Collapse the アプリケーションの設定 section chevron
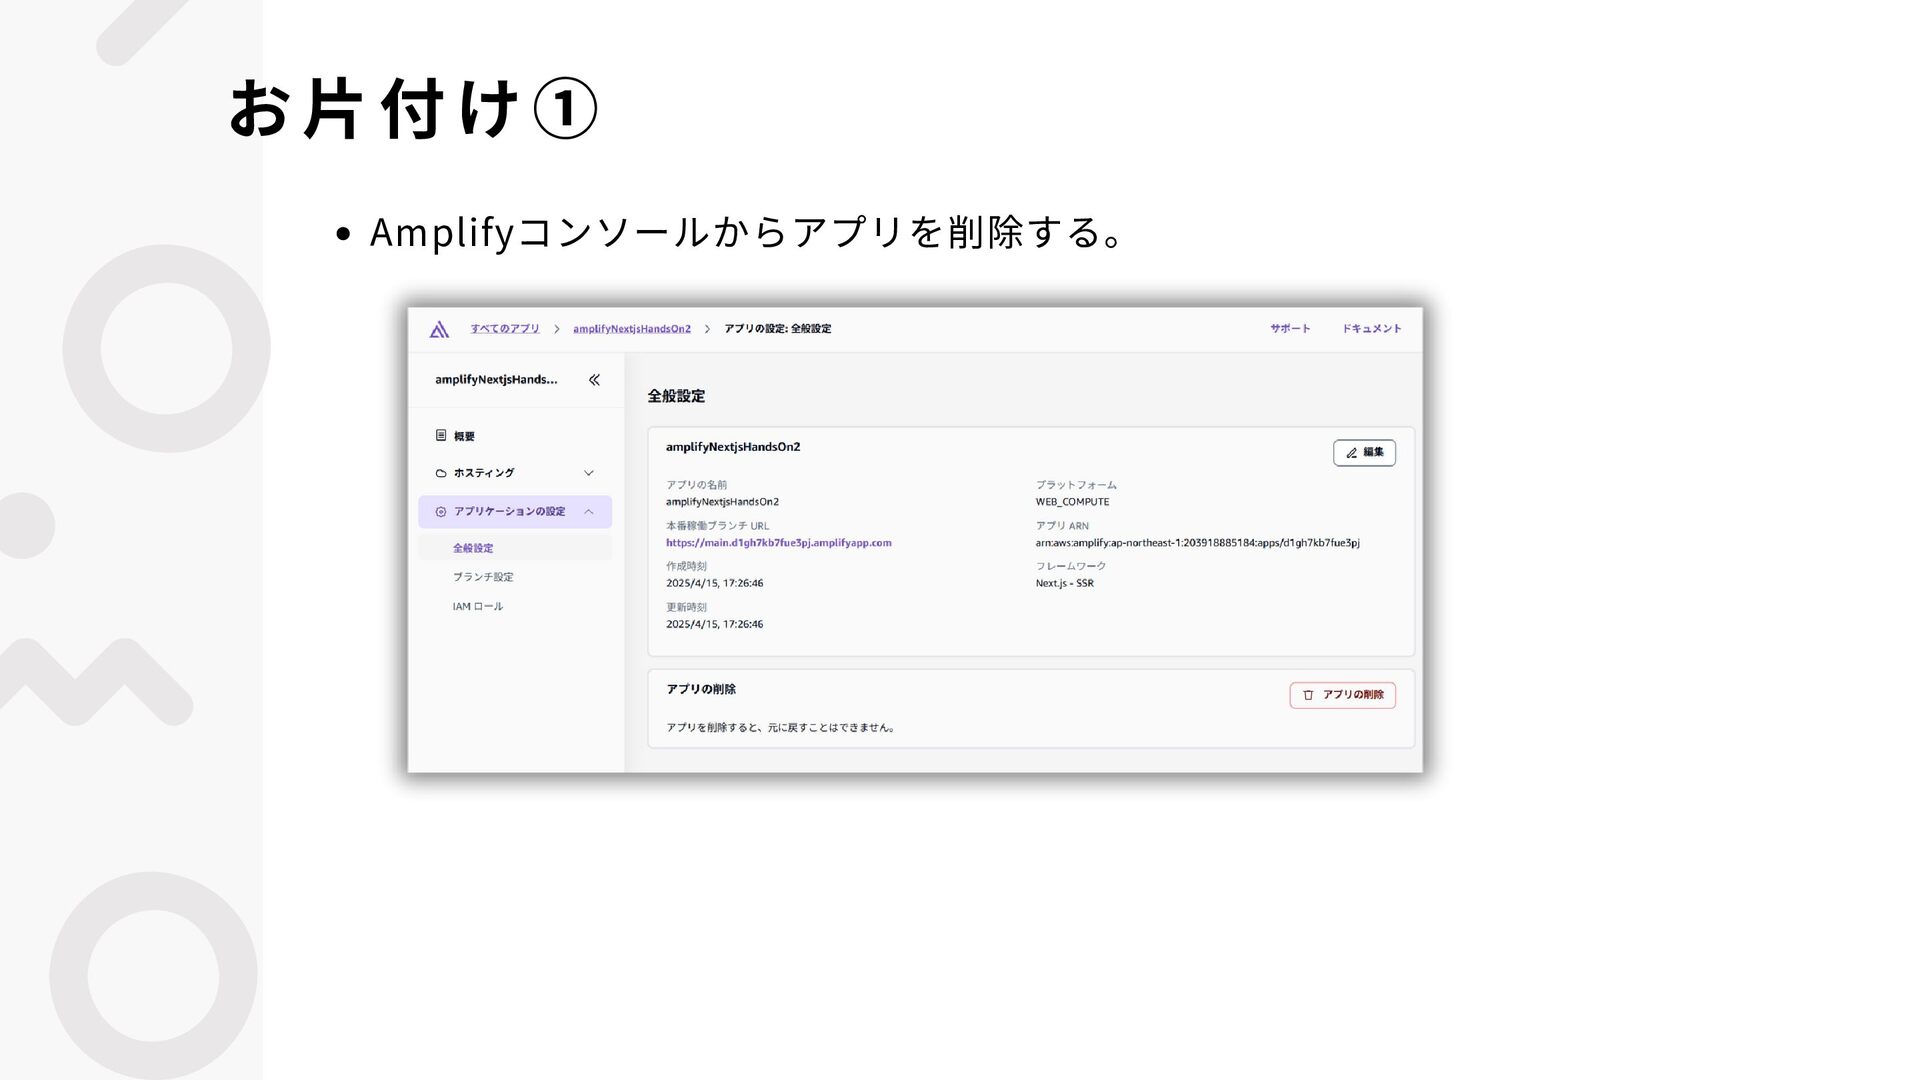Viewport: 1920px width, 1080px height. pyautogui.click(x=589, y=512)
